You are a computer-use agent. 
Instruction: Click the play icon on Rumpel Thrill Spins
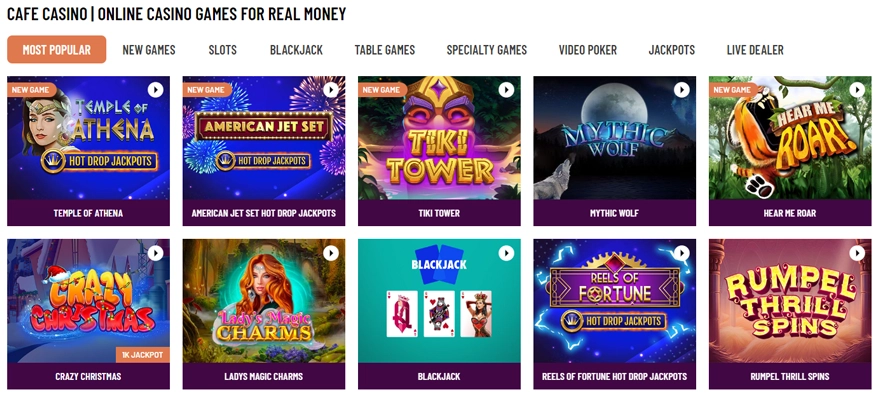(x=857, y=253)
